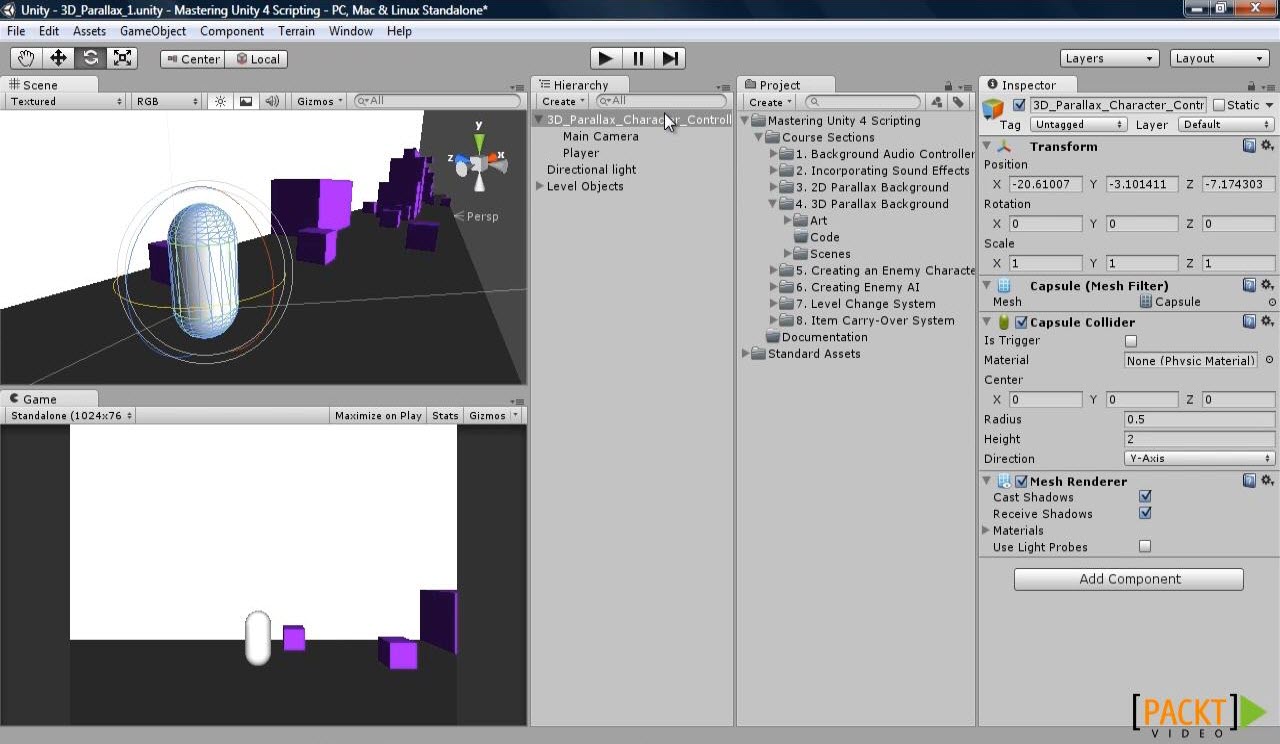This screenshot has width=1280, height=744.
Task: Toggle scene audio speaker icon
Action: (x=271, y=101)
